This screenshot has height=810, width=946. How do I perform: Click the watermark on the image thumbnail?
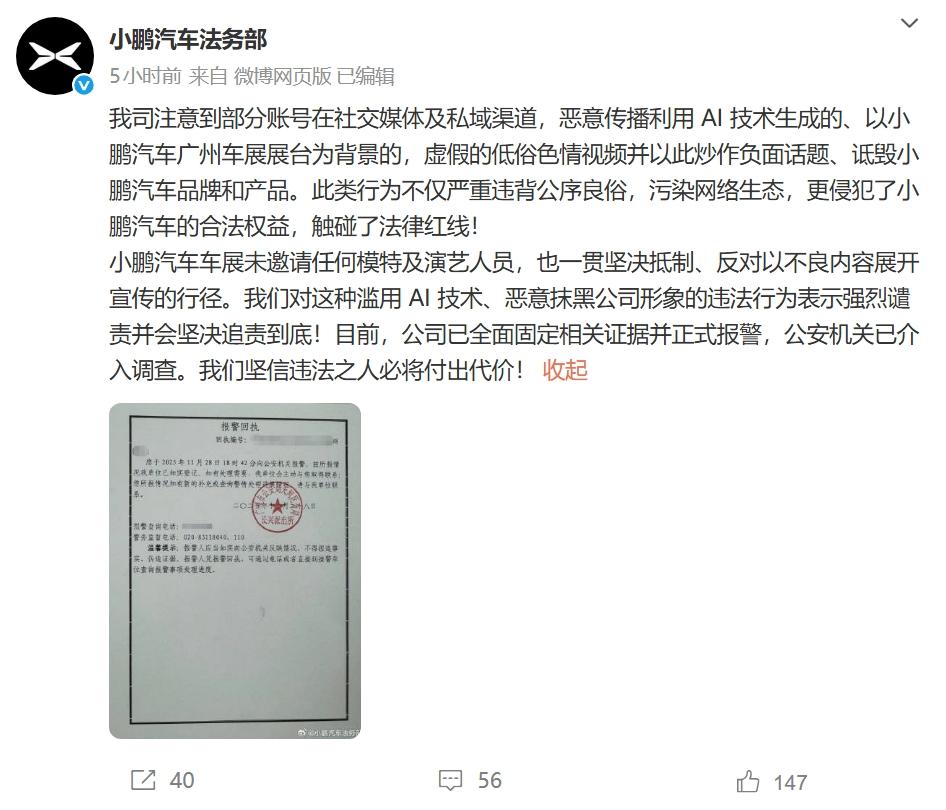pyautogui.click(x=329, y=733)
